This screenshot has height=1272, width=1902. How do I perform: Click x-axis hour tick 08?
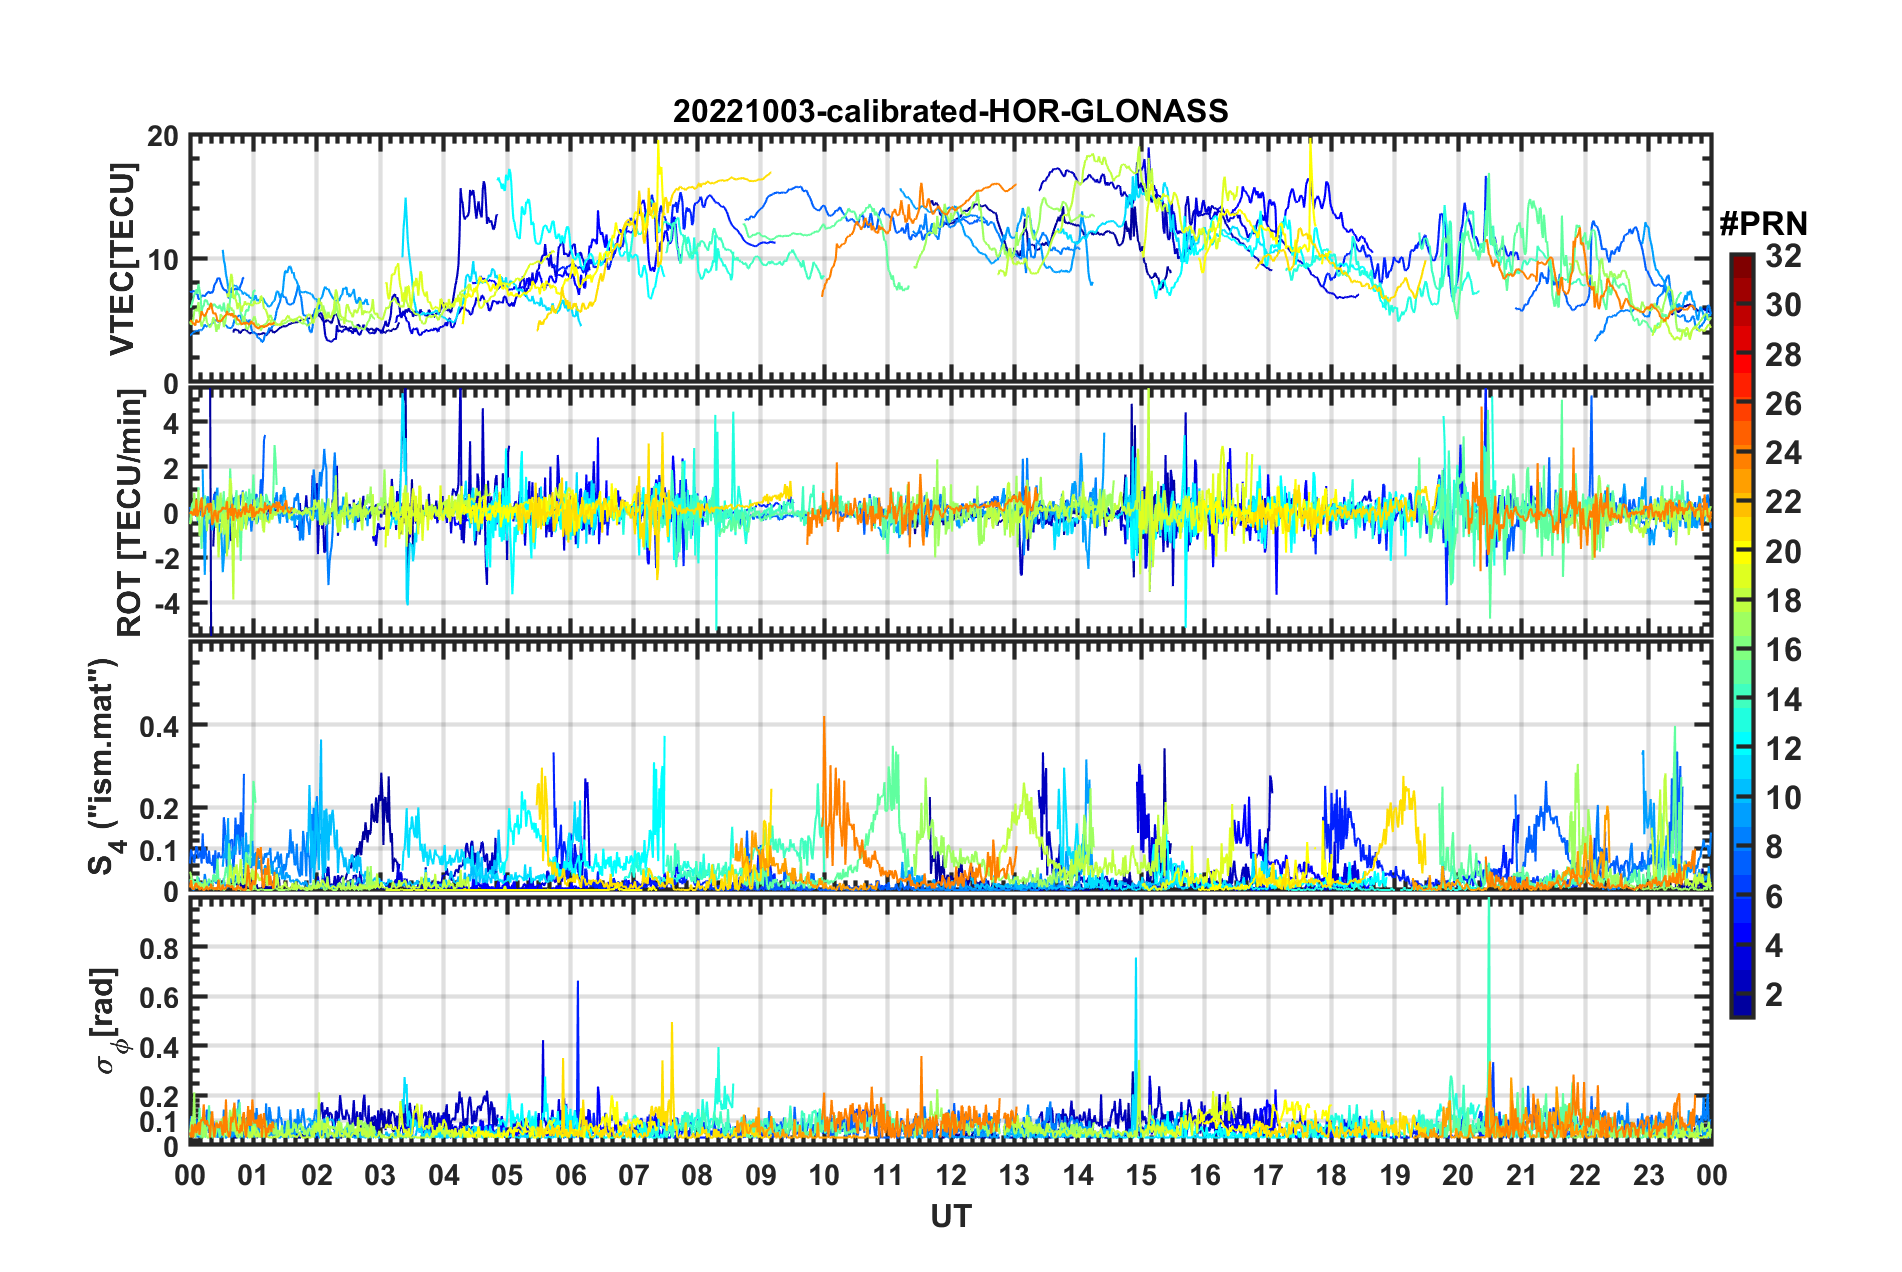coord(697,1175)
